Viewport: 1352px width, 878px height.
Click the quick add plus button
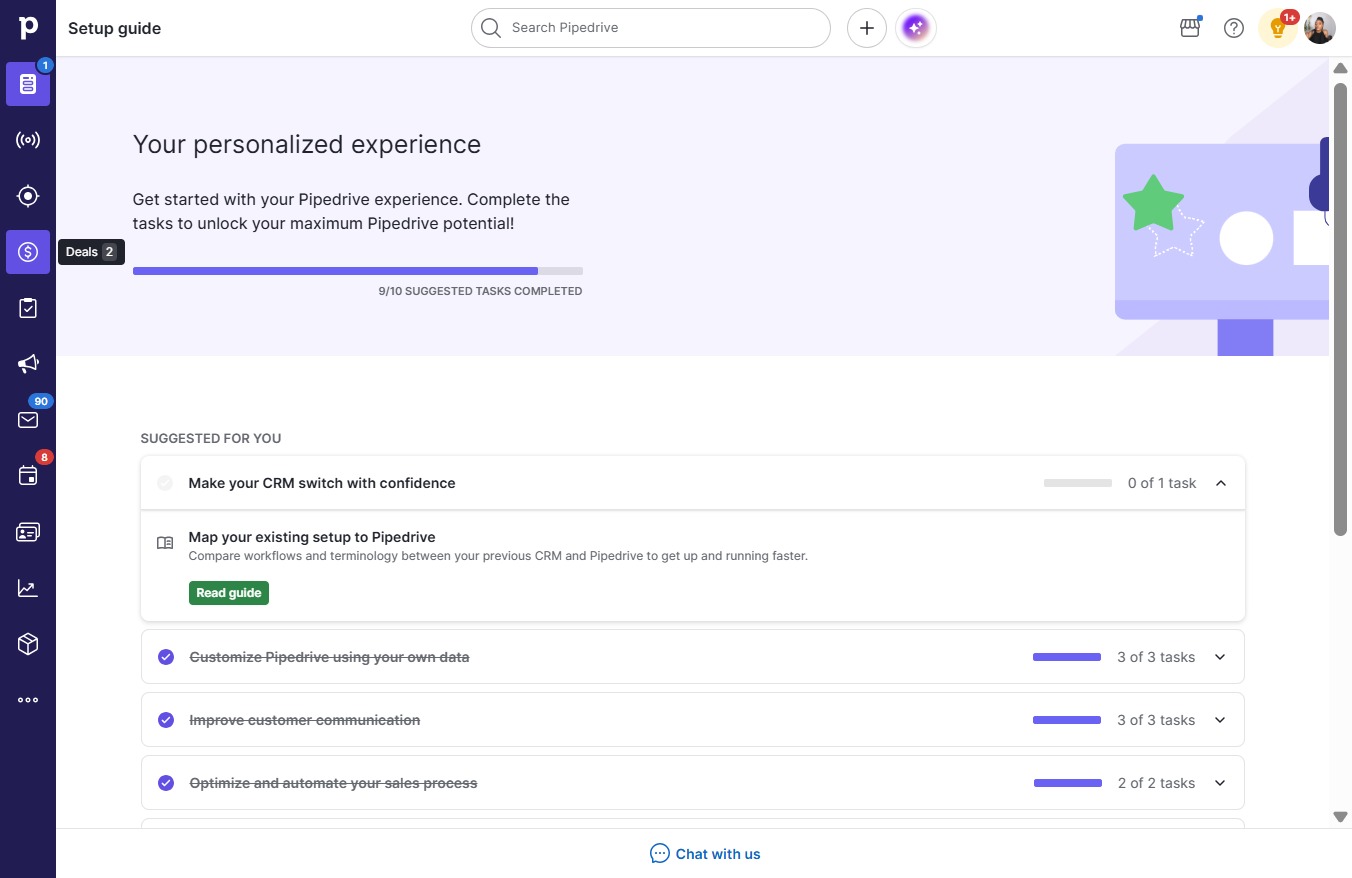(x=867, y=28)
